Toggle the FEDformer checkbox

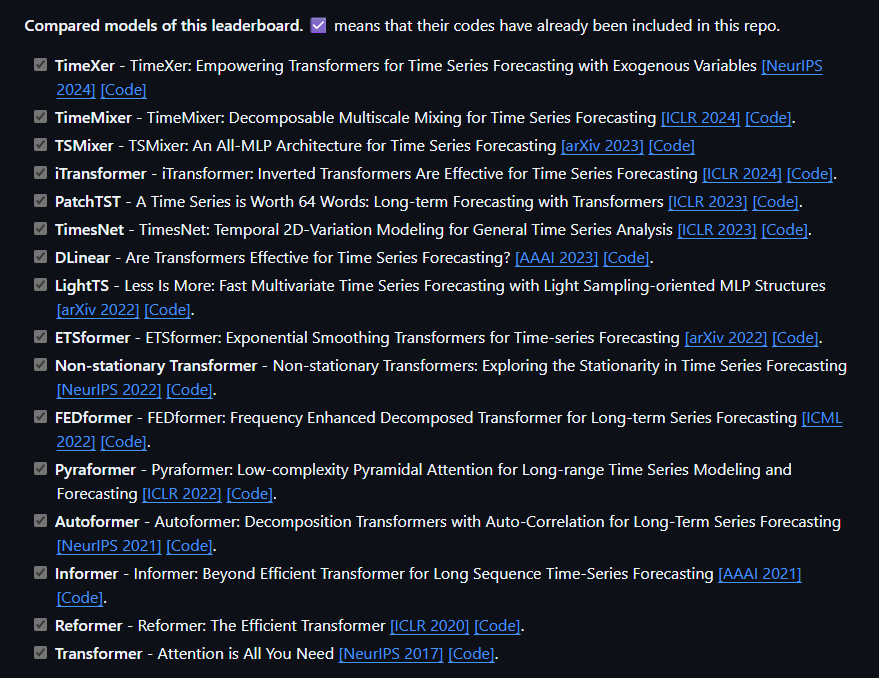pos(40,417)
